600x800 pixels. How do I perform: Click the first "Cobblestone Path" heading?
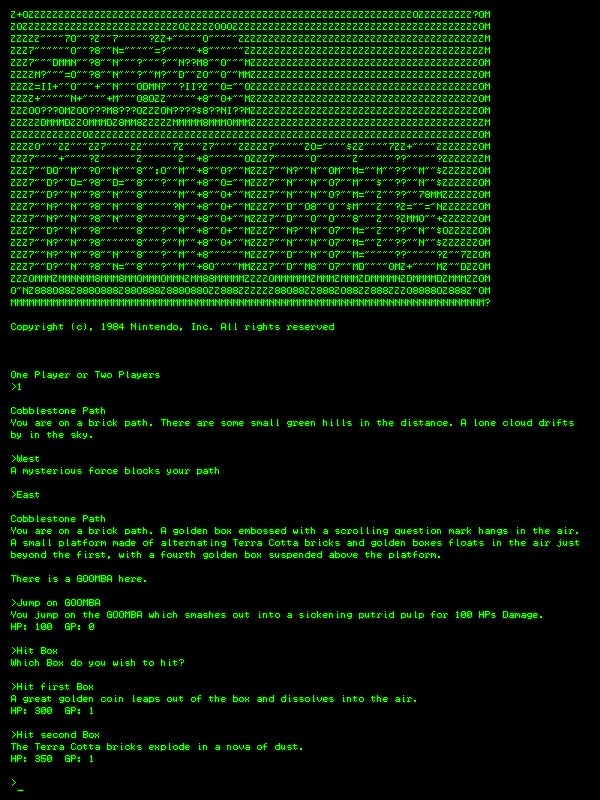click(58, 411)
